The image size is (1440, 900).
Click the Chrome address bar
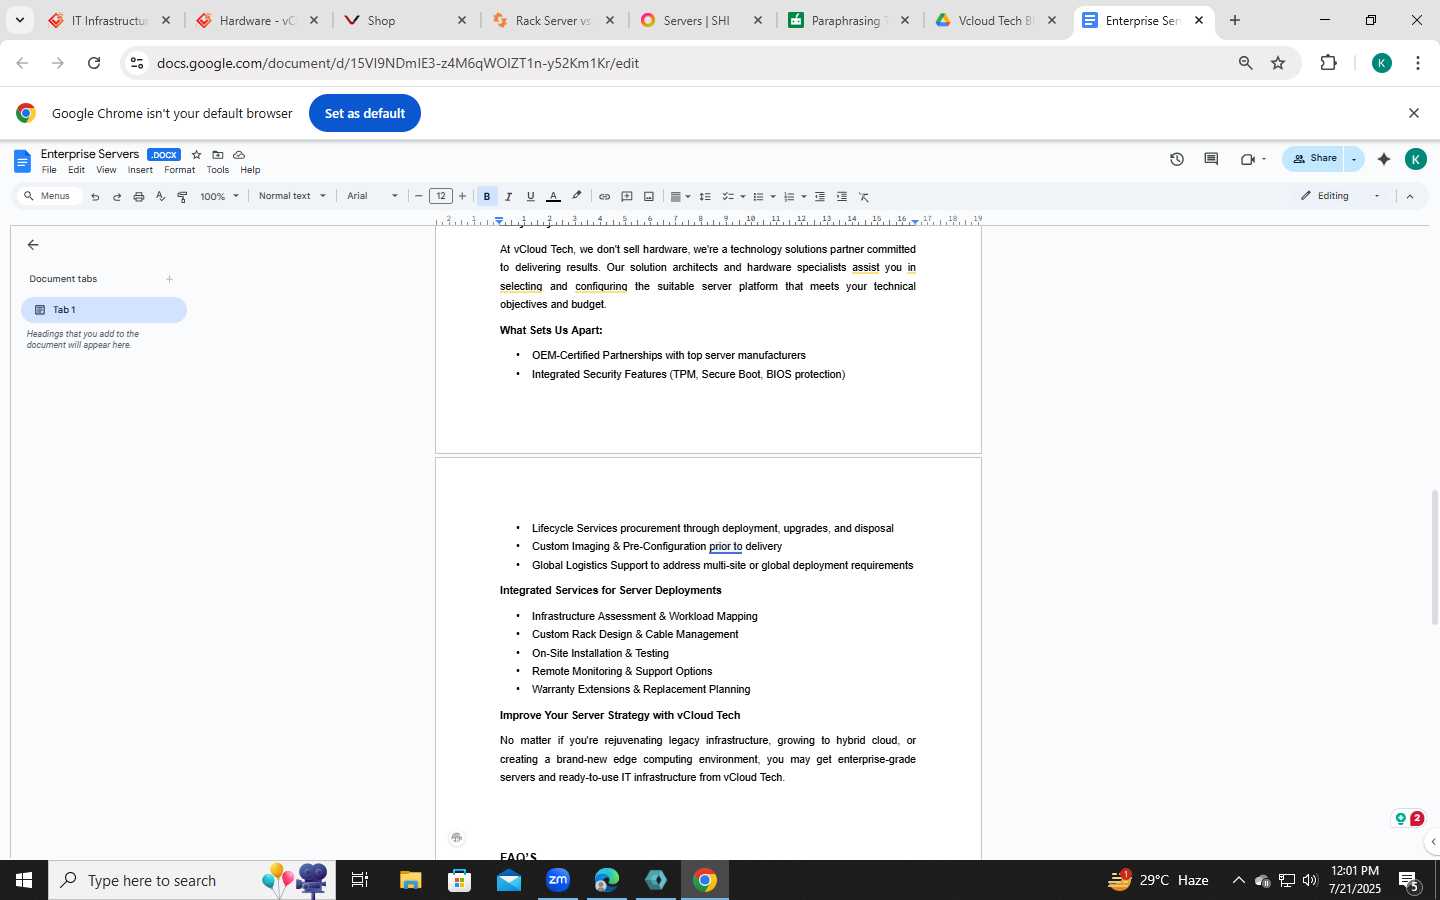[690, 63]
